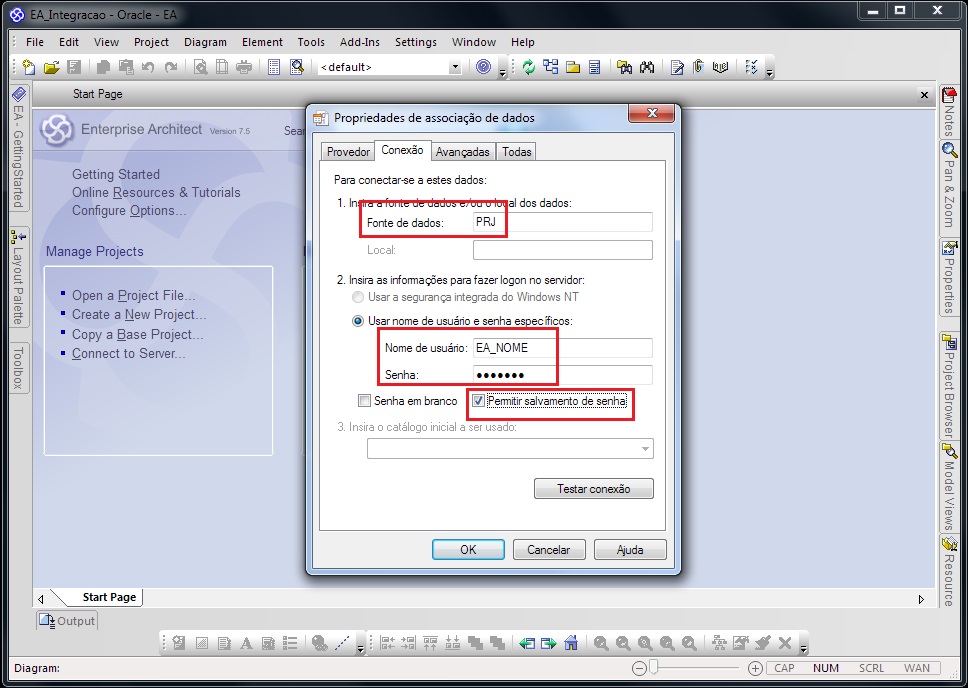Click the Print icon in the toolbar
968x688 pixels.
[244, 67]
